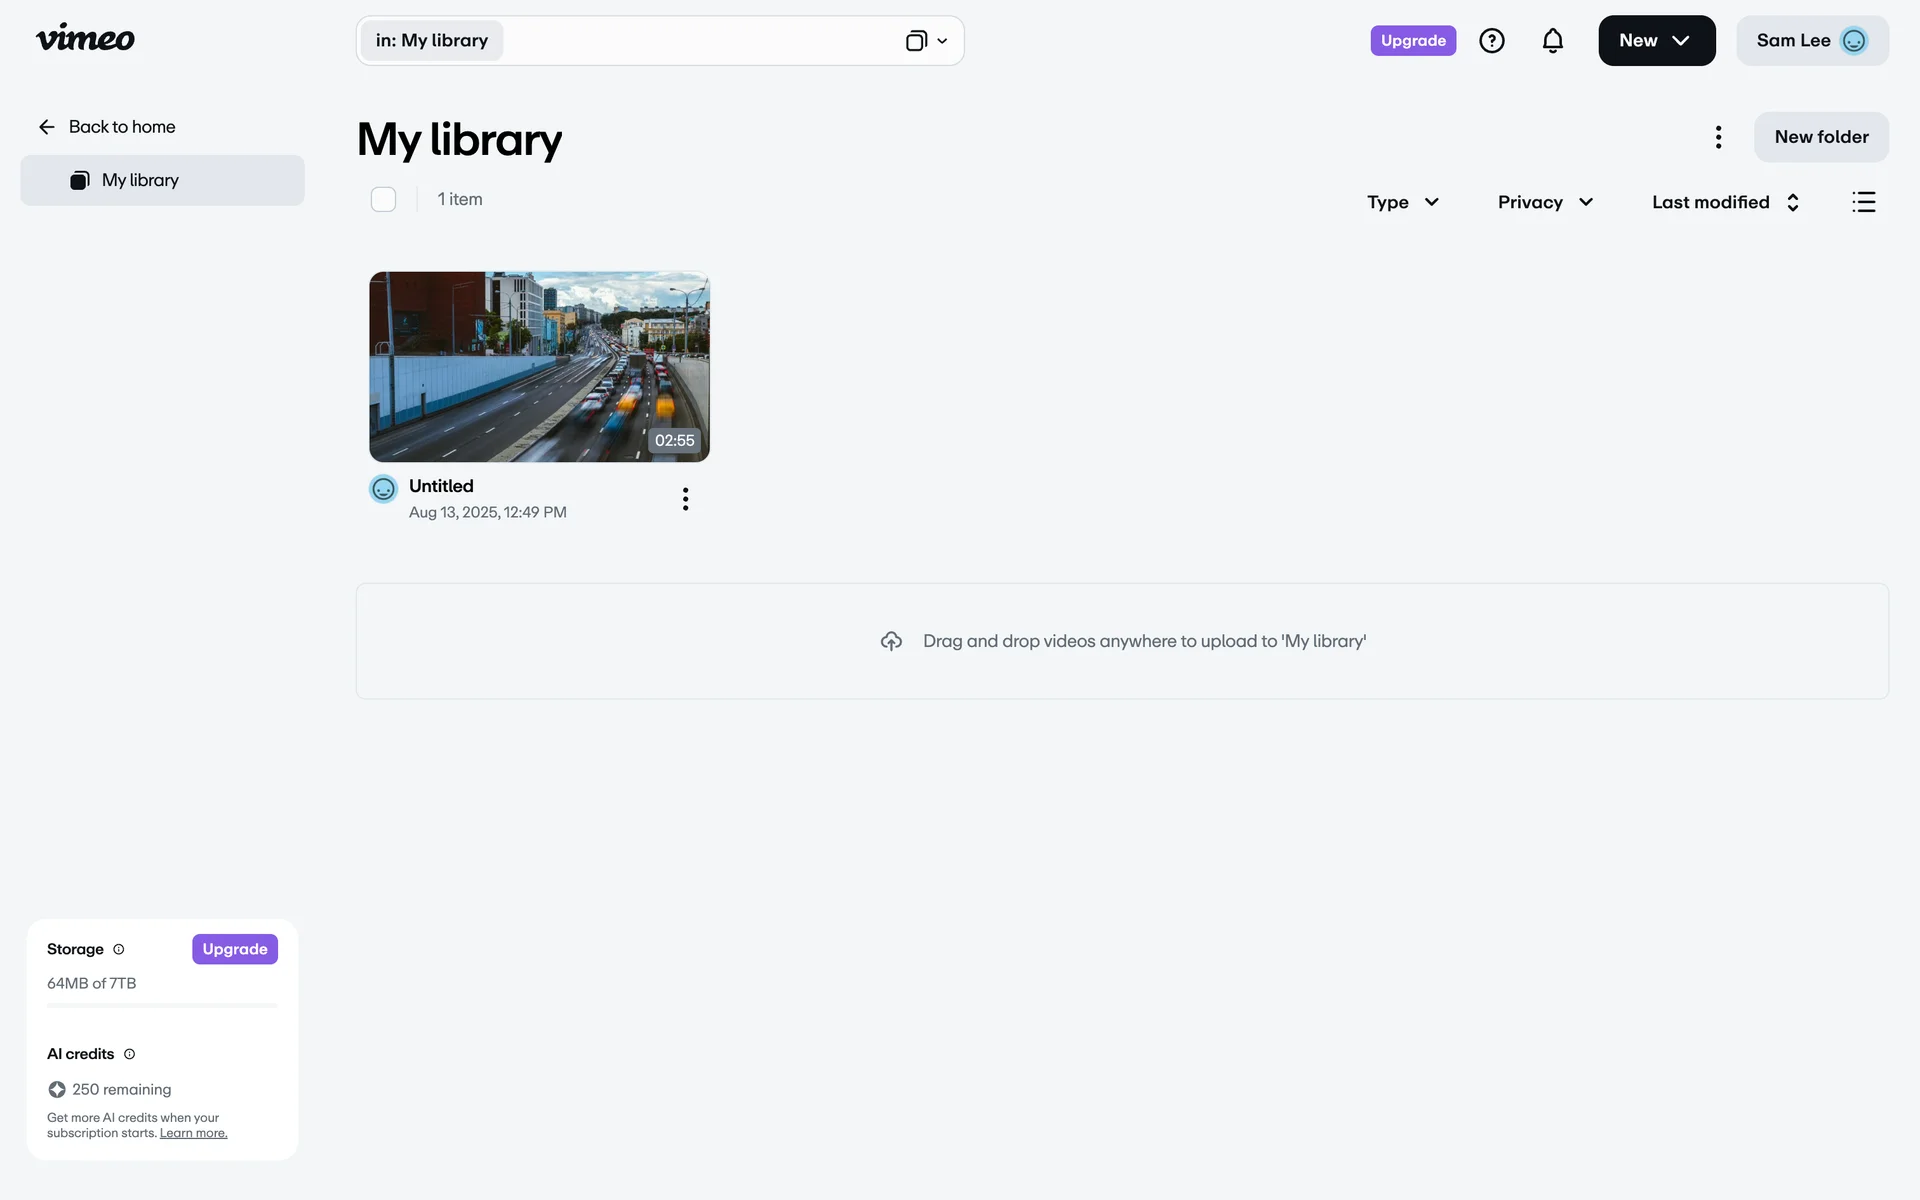Viewport: 1920px width, 1200px height.
Task: Expand the Privacy filter dropdown
Action: point(1544,202)
